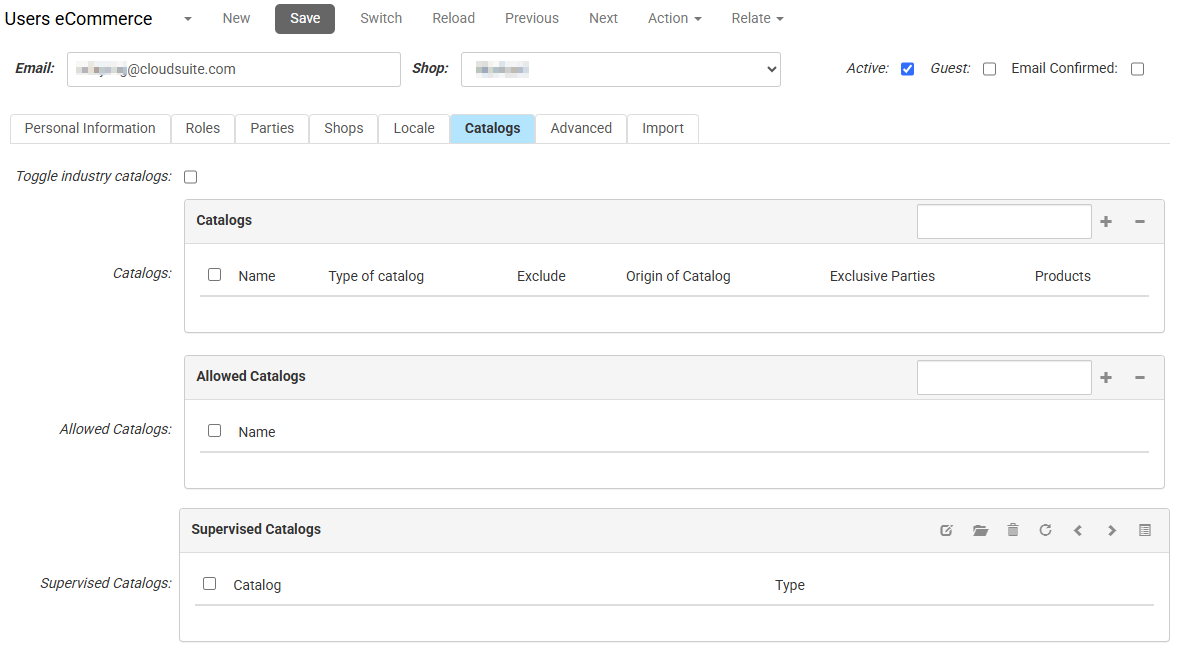Open selected record in Supervised Catalogs
Screen dimensions: 1182x655
(x=980, y=530)
